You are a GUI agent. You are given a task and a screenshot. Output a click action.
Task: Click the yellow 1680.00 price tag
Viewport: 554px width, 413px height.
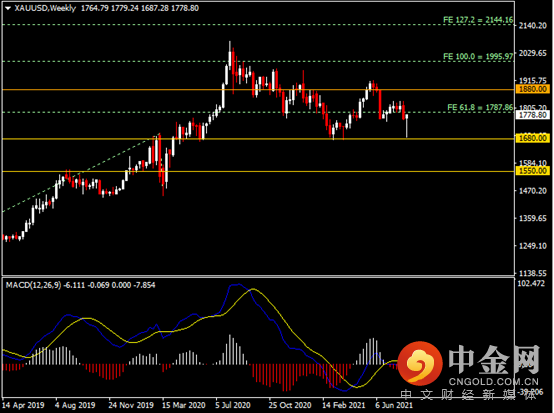tap(533, 138)
